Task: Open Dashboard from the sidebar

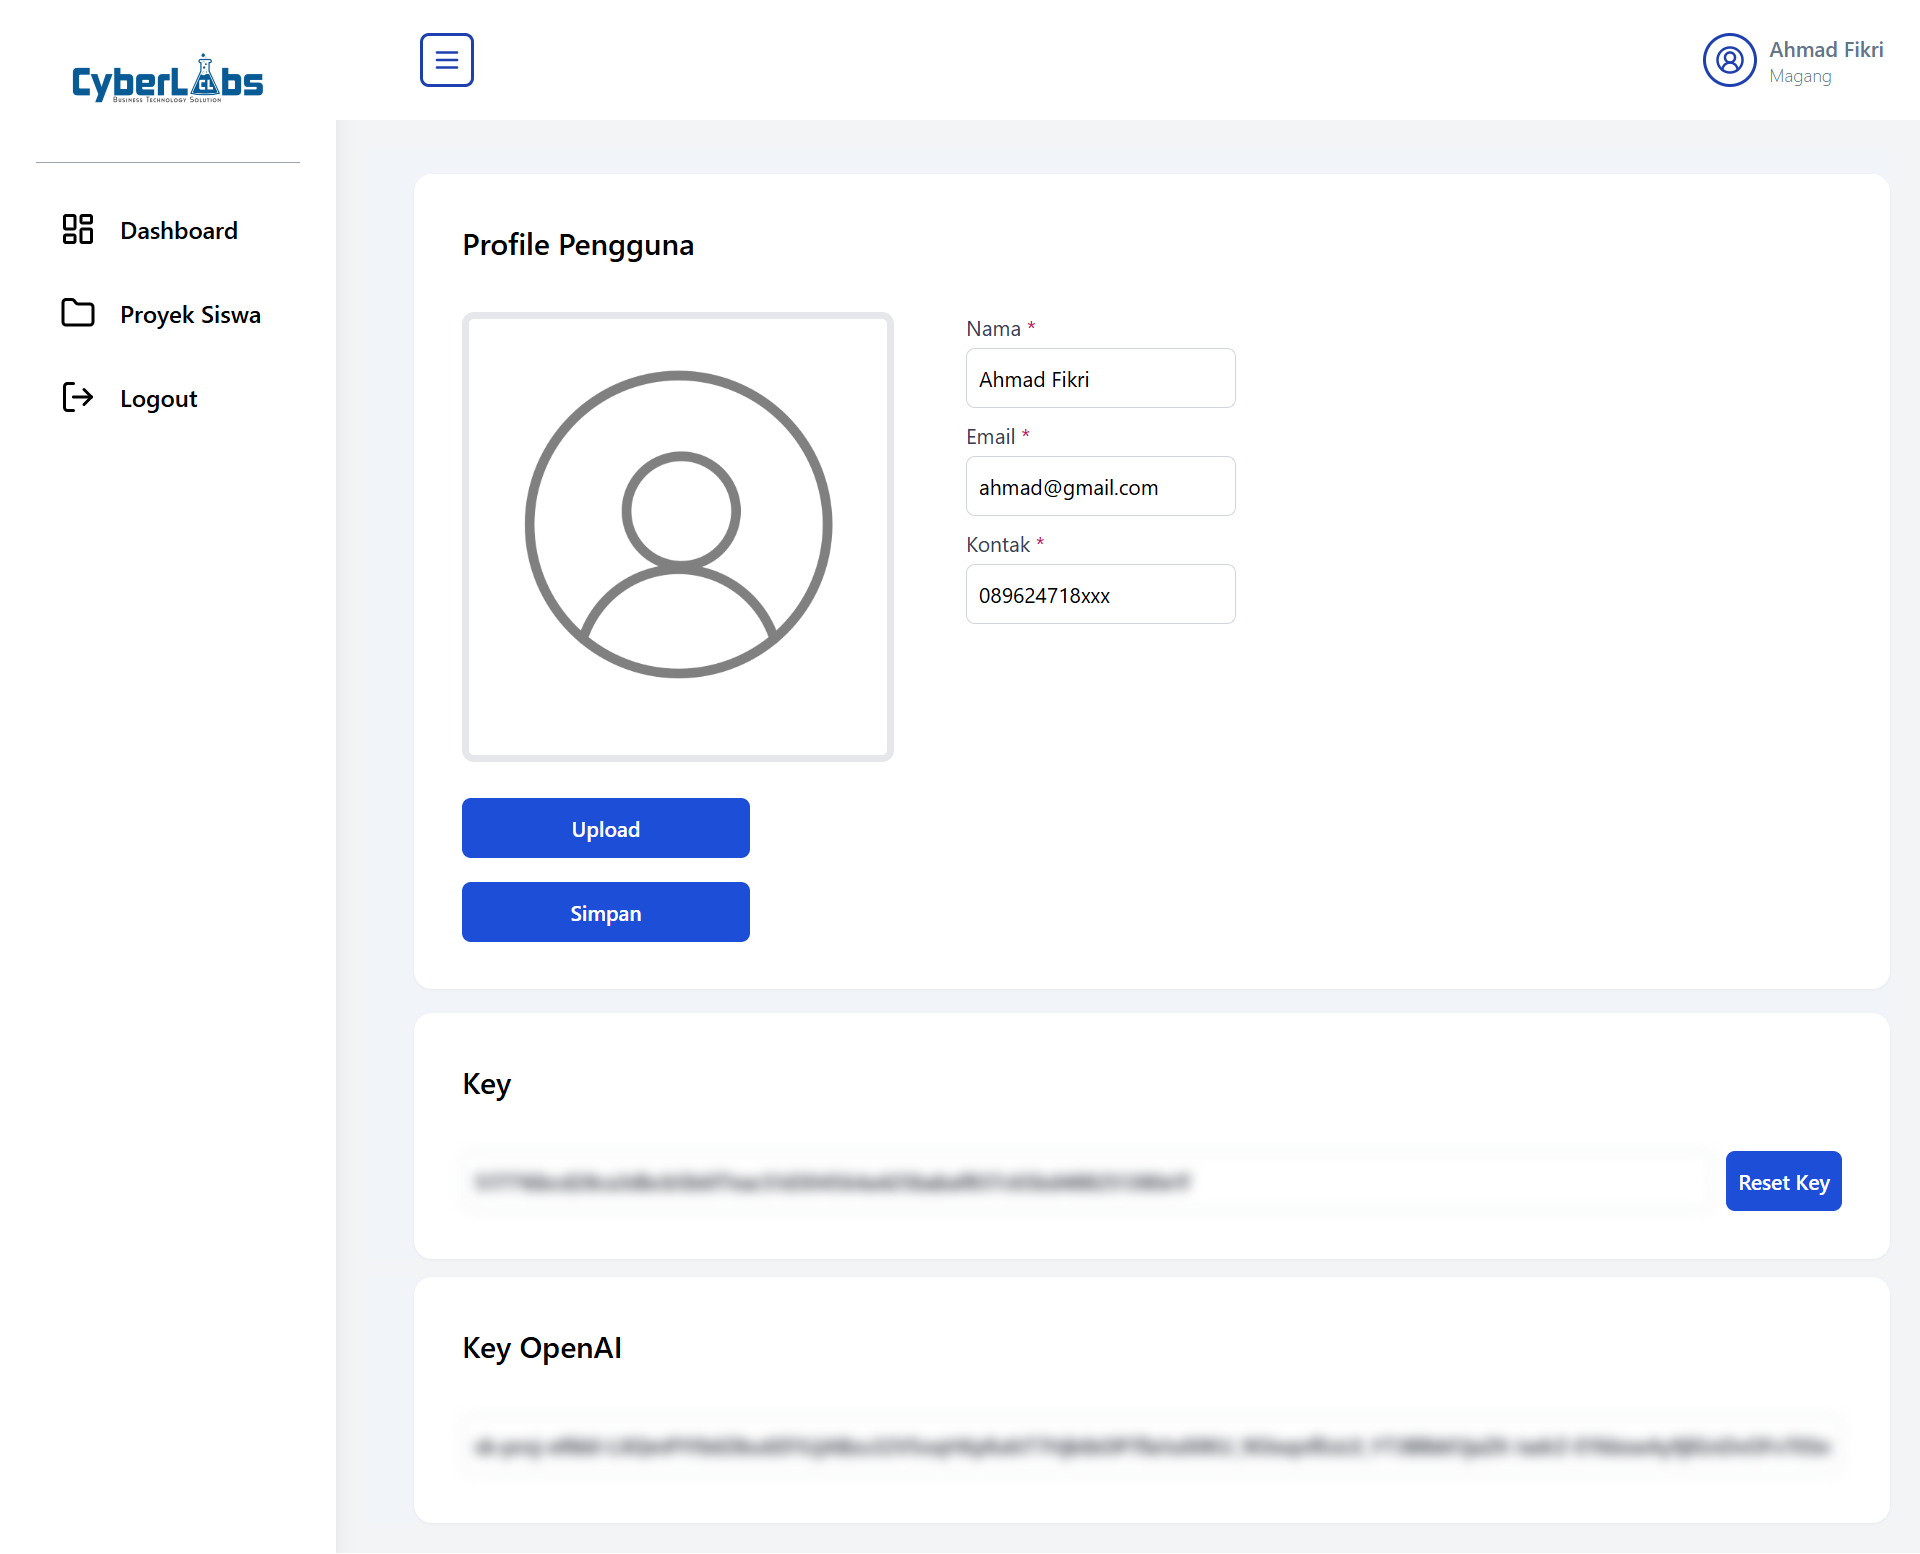Action: pos(179,231)
